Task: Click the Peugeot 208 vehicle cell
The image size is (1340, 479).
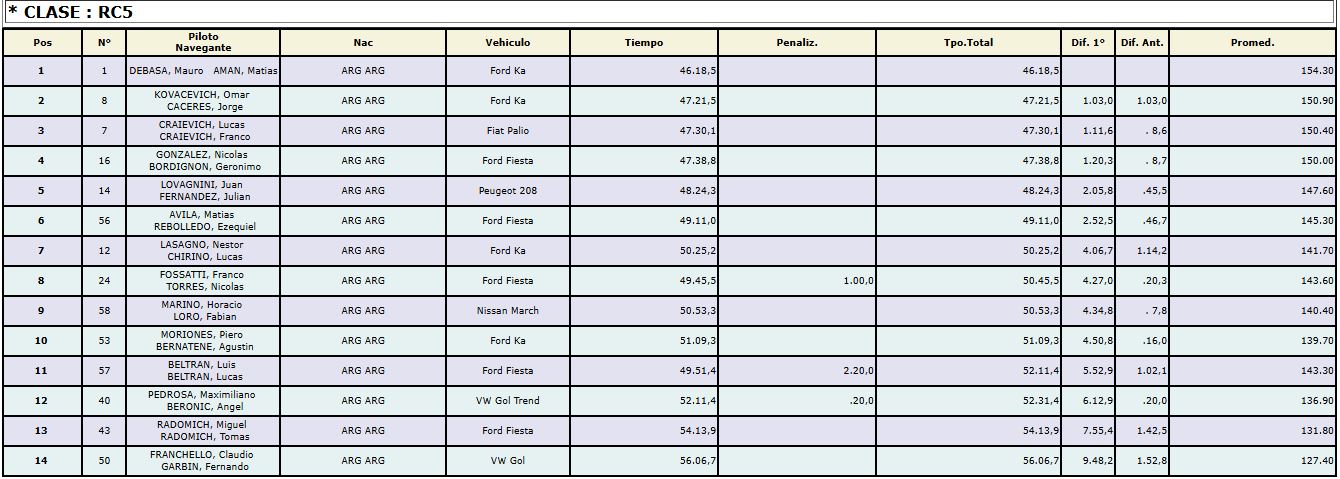Action: pyautogui.click(x=508, y=191)
